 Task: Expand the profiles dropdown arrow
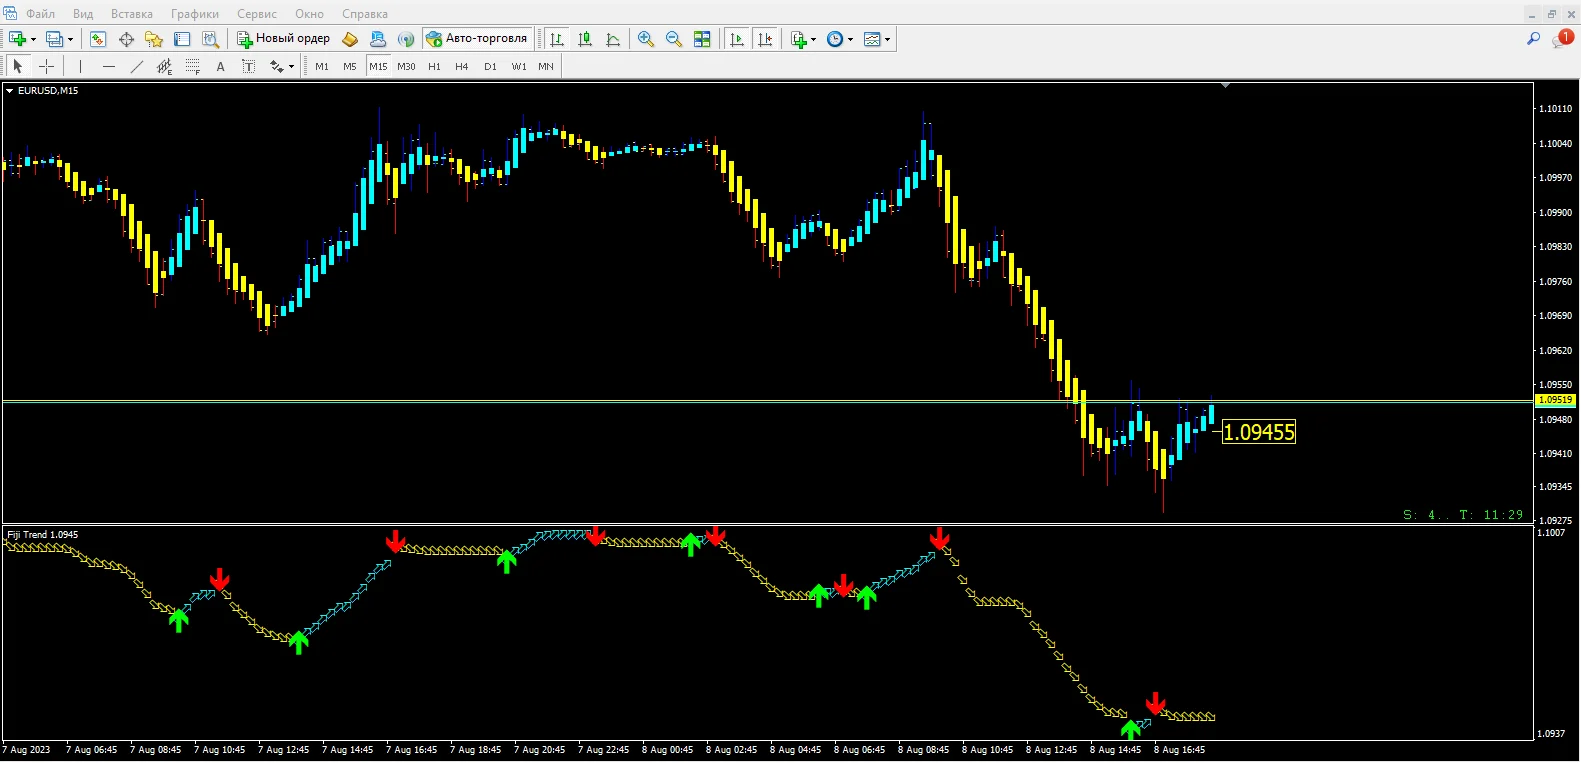(70, 40)
